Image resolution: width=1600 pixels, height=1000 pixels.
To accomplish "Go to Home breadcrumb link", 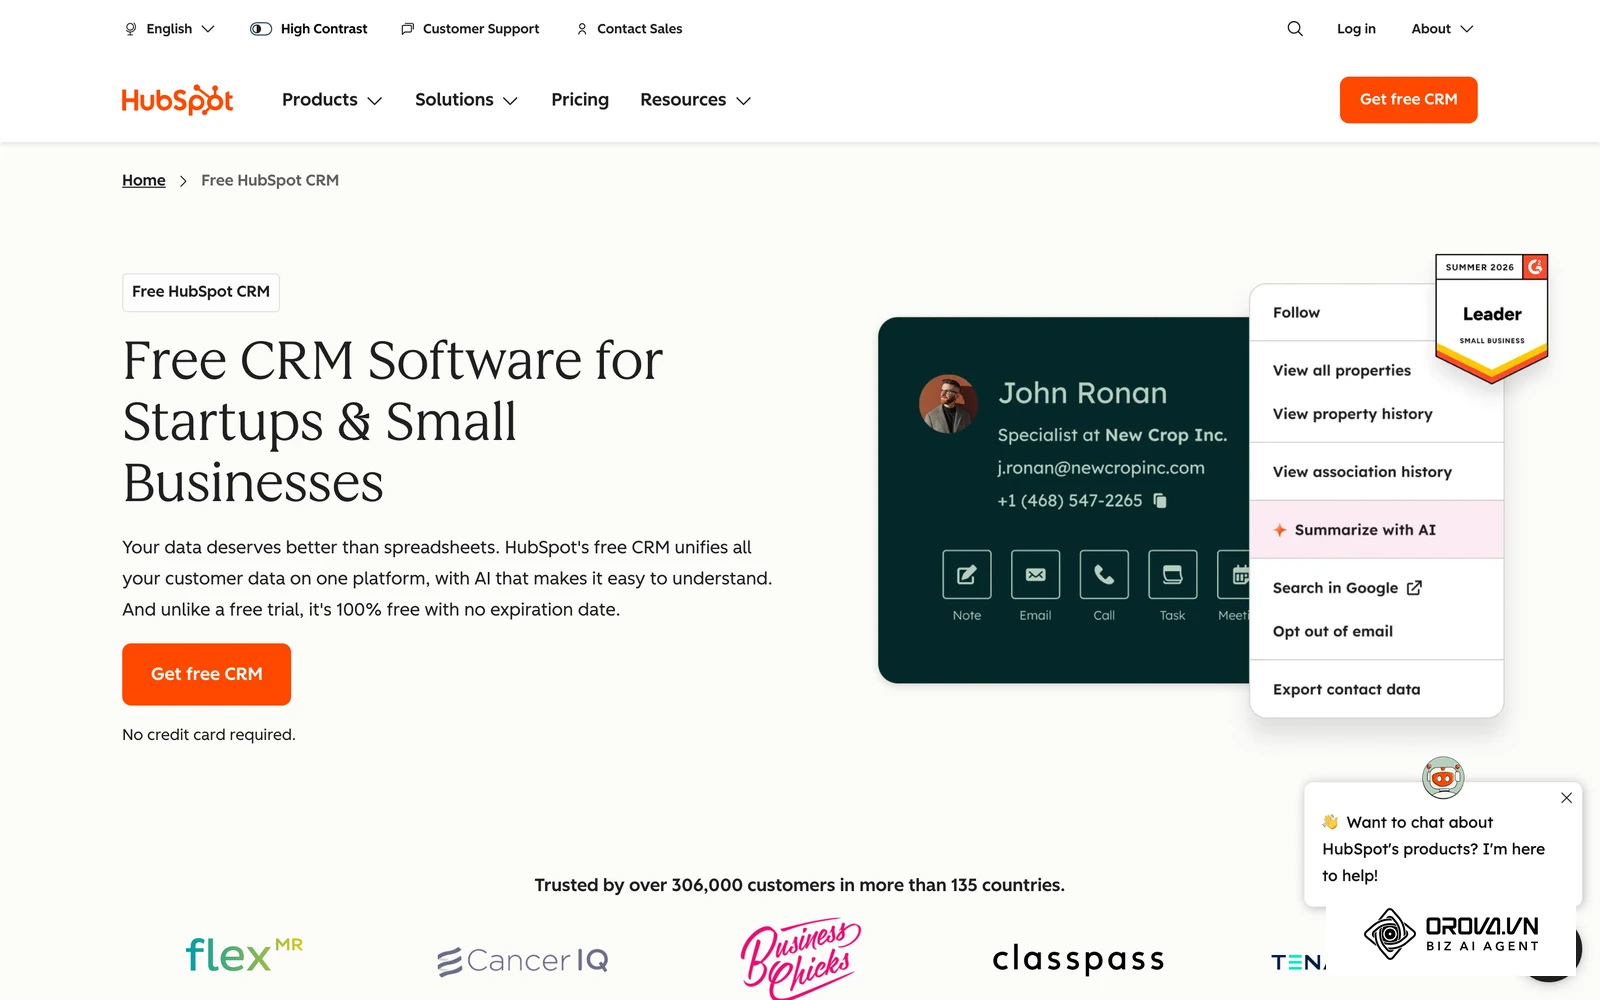I will point(144,180).
